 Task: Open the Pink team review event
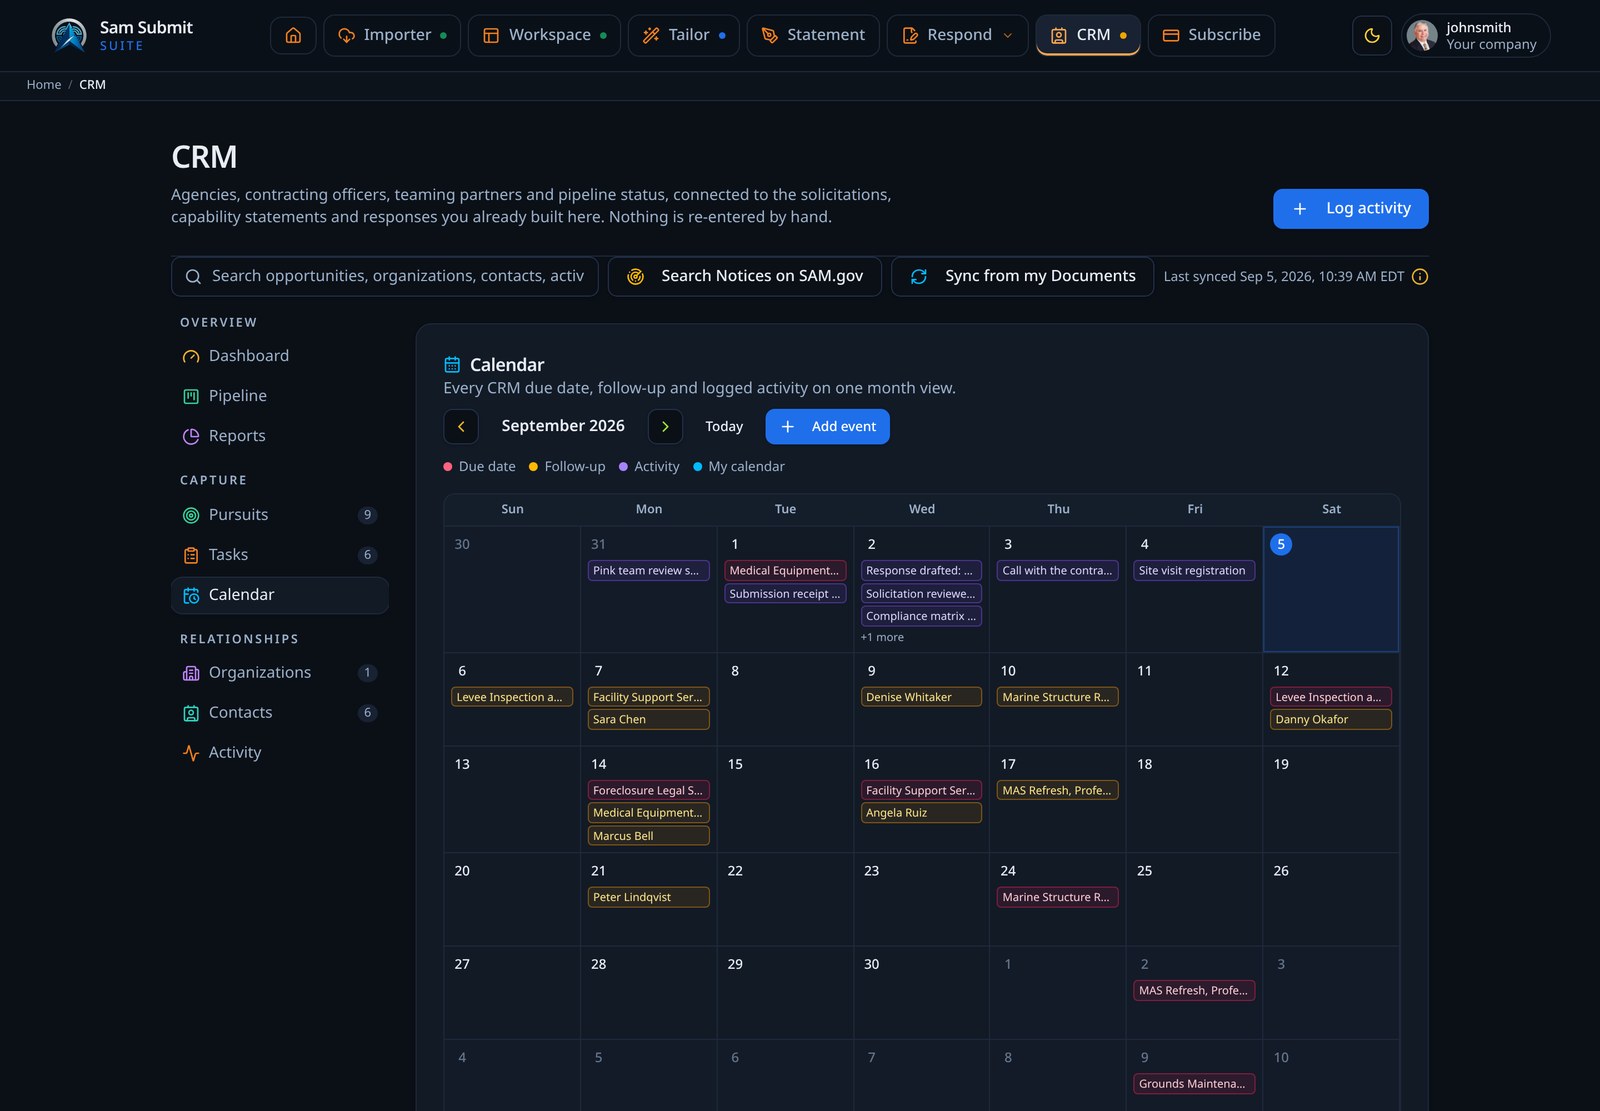(x=649, y=571)
